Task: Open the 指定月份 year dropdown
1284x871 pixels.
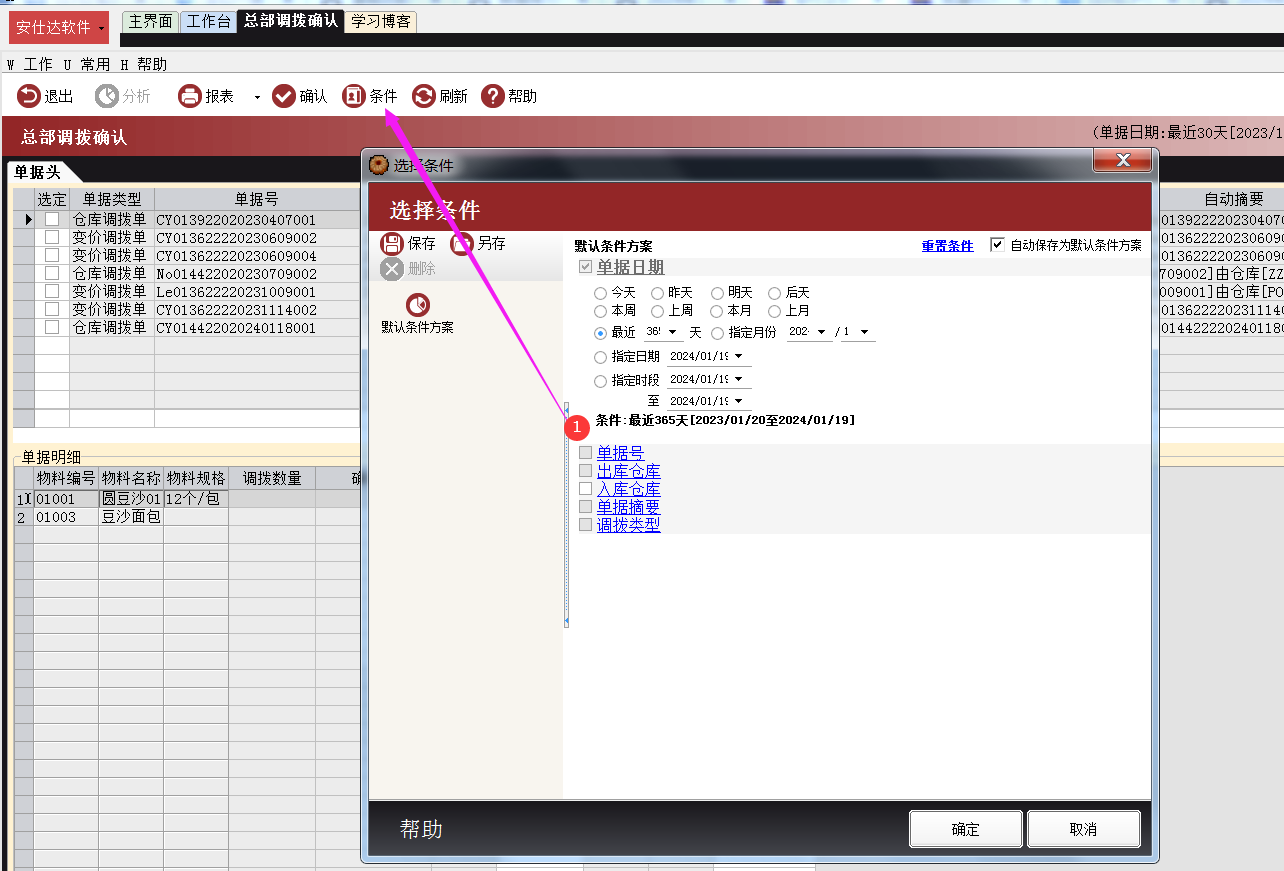Action: (822, 332)
